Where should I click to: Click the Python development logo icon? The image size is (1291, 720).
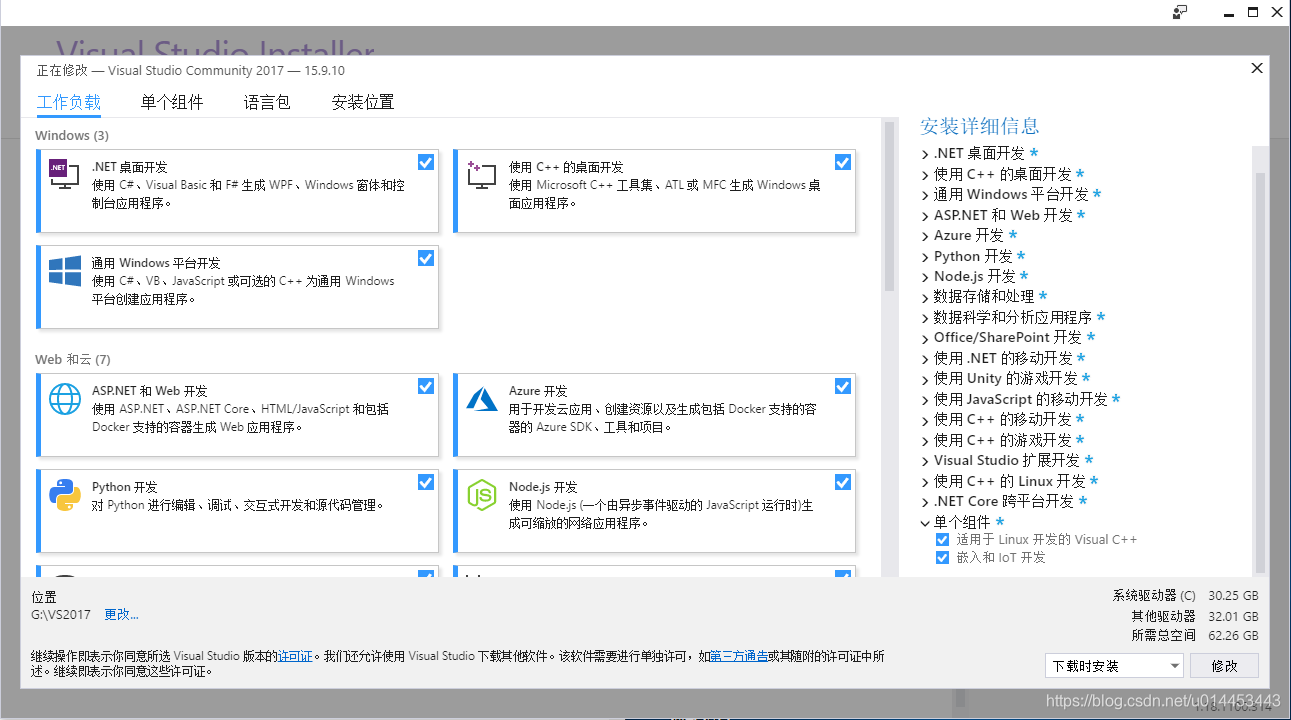click(64, 494)
